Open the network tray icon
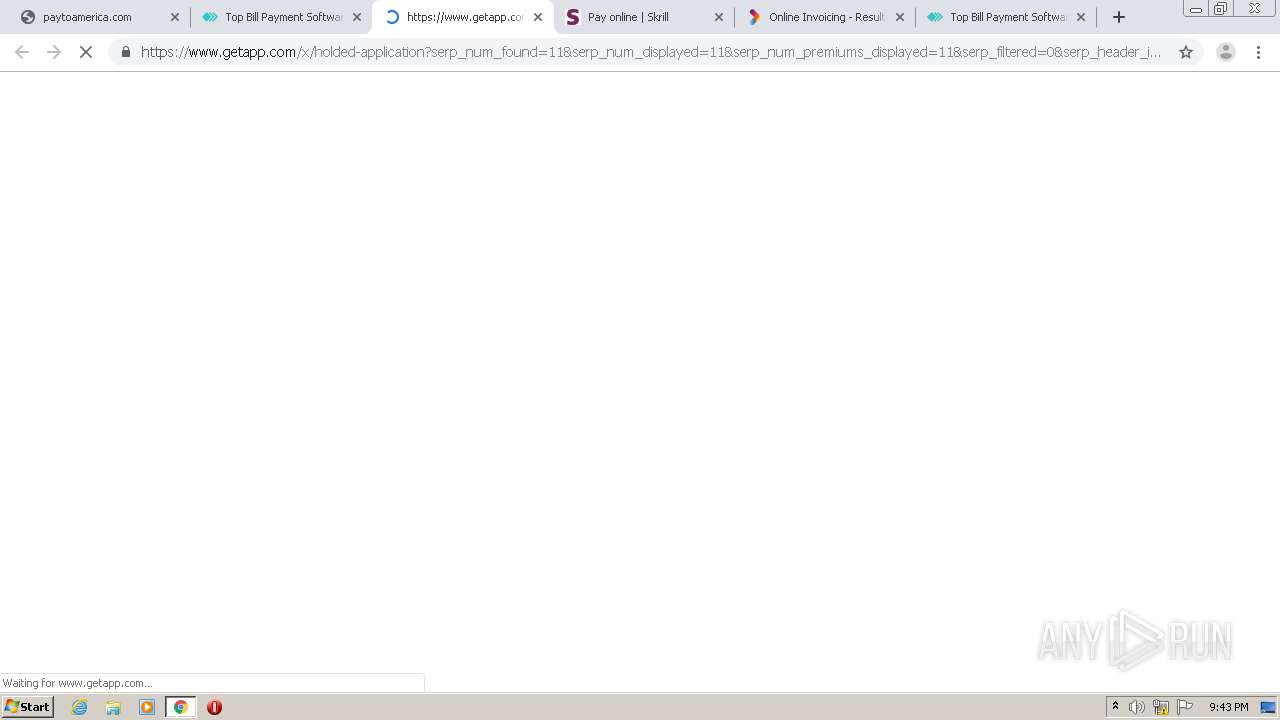1280x720 pixels. pyautogui.click(x=1161, y=707)
